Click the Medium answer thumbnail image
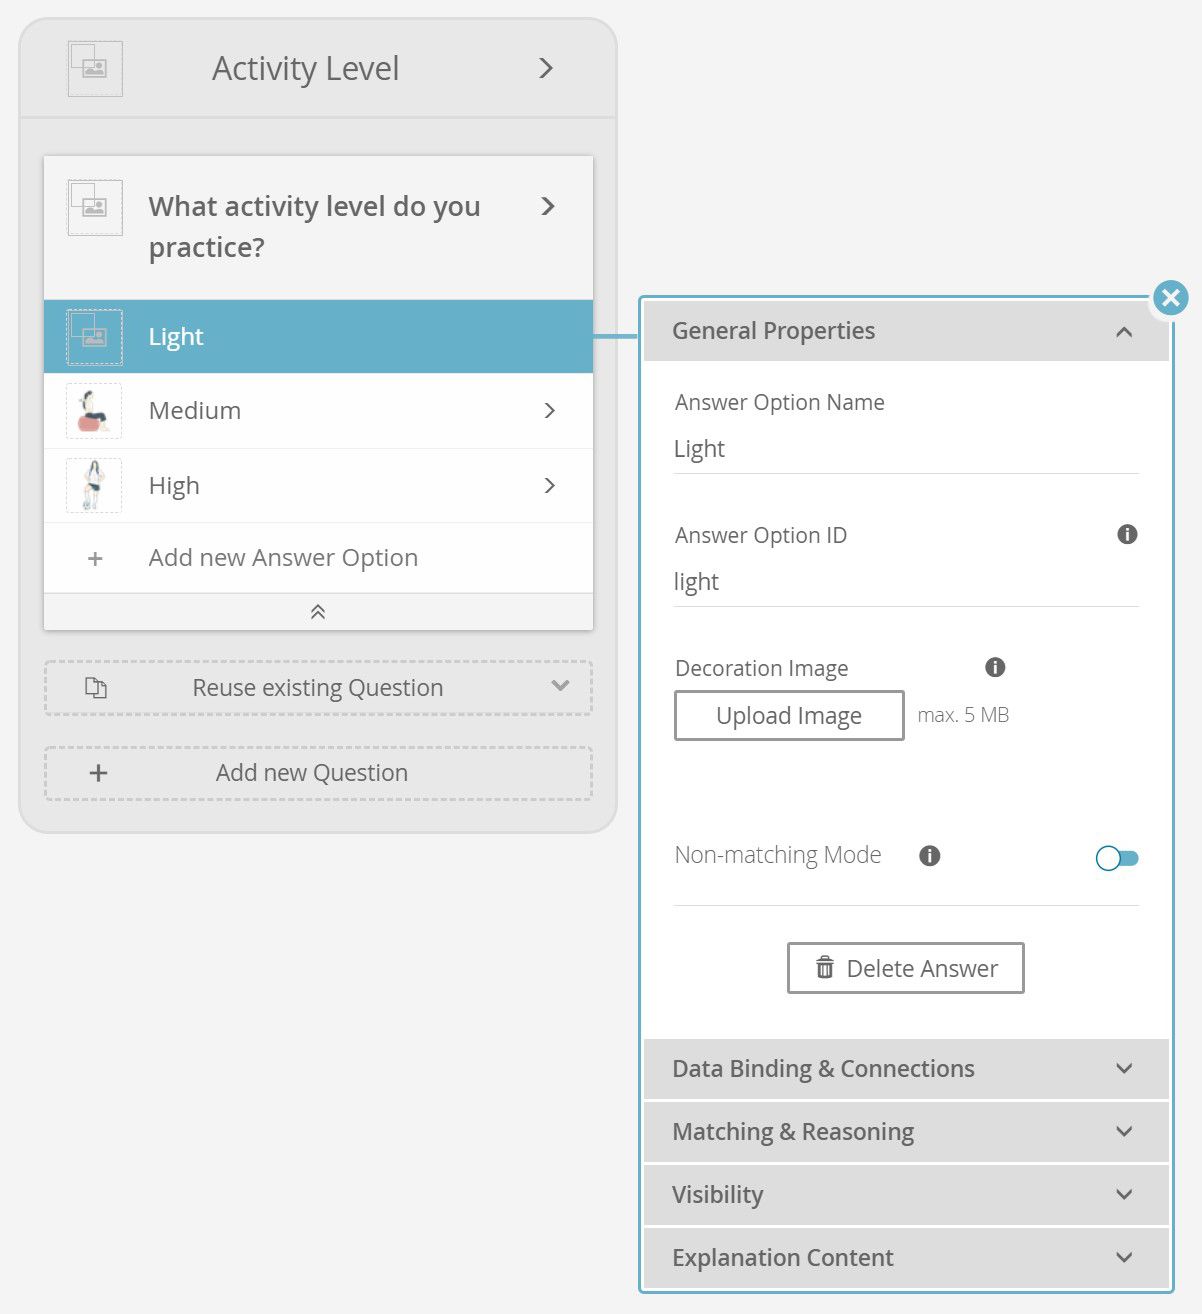Image resolution: width=1202 pixels, height=1314 pixels. tap(94, 411)
